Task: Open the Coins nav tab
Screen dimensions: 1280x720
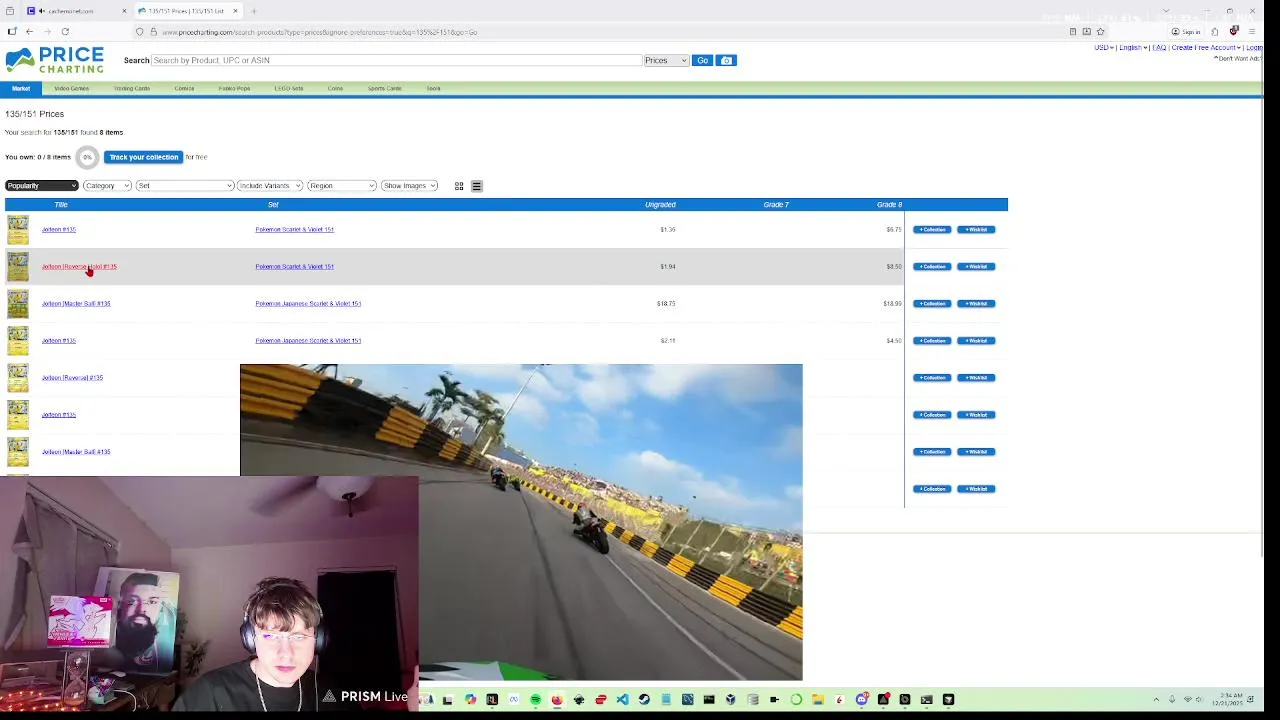Action: tap(335, 88)
